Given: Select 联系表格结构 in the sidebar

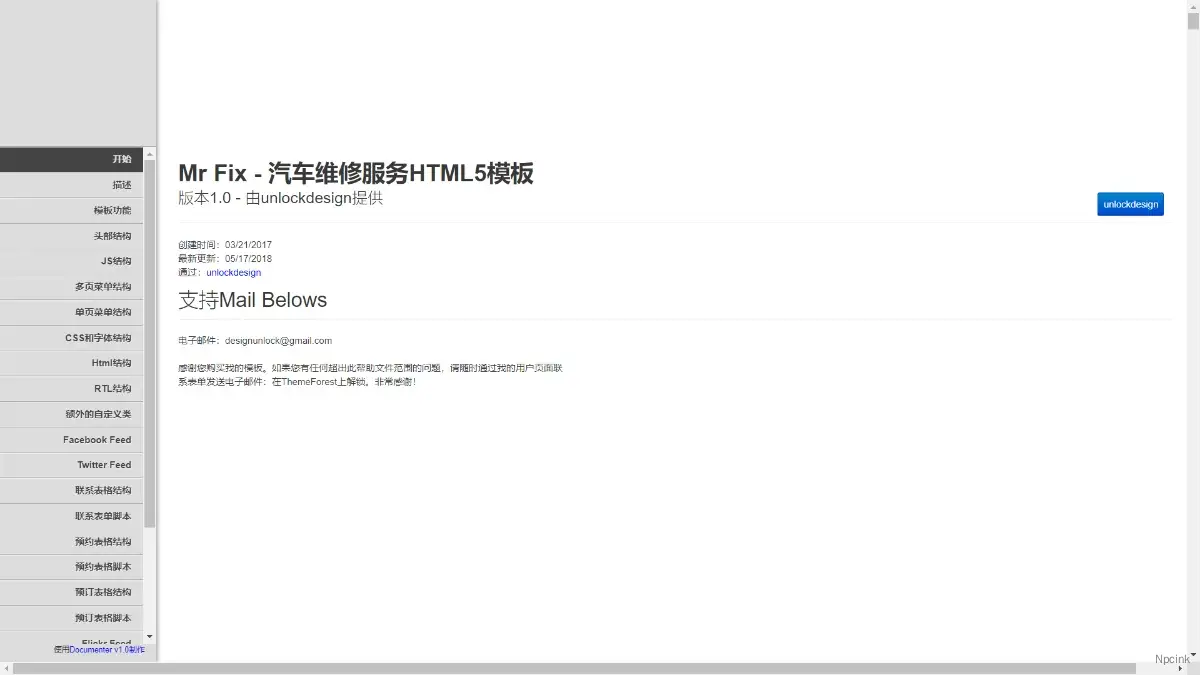Looking at the screenshot, I should 102,490.
